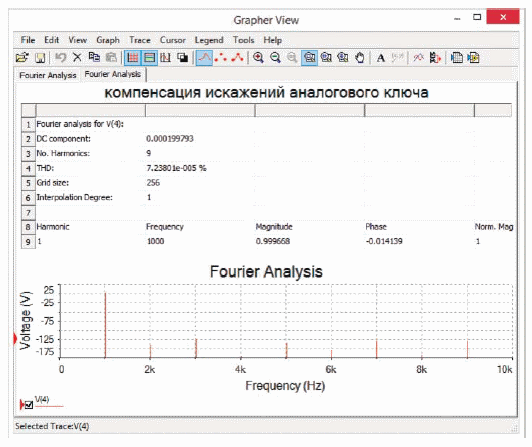The height and width of the screenshot is (447, 532).
Task: Click the Frequency (Hz) axis label
Action: [x=285, y=386]
